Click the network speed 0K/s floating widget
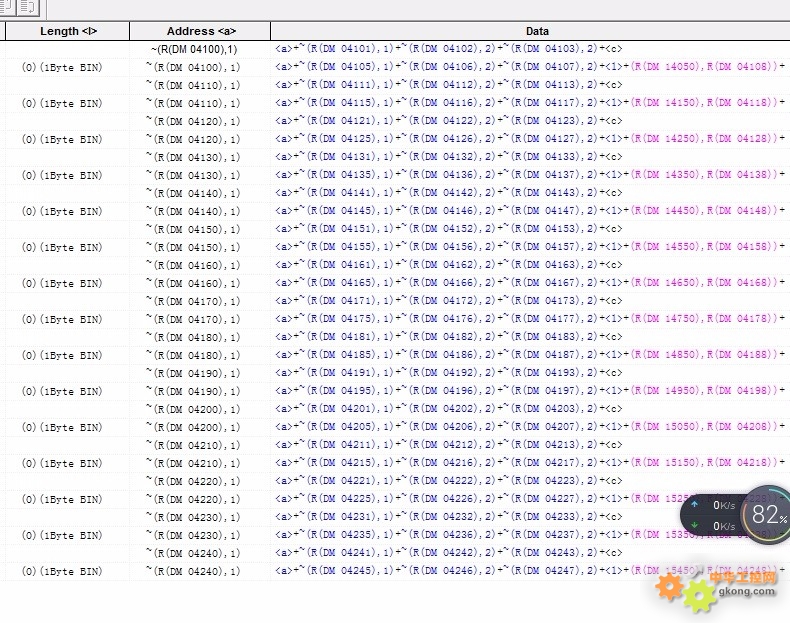Viewport: 790px width, 623px height. coord(713,515)
